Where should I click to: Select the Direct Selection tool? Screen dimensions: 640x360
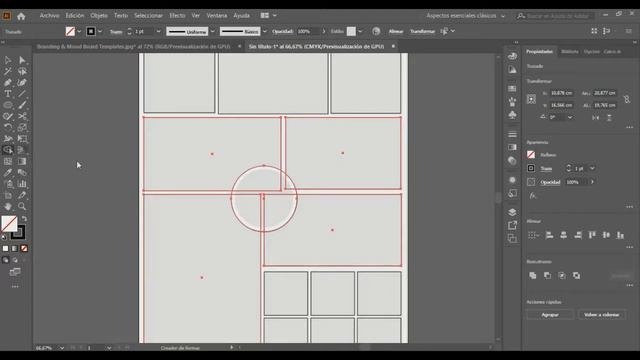click(x=22, y=60)
